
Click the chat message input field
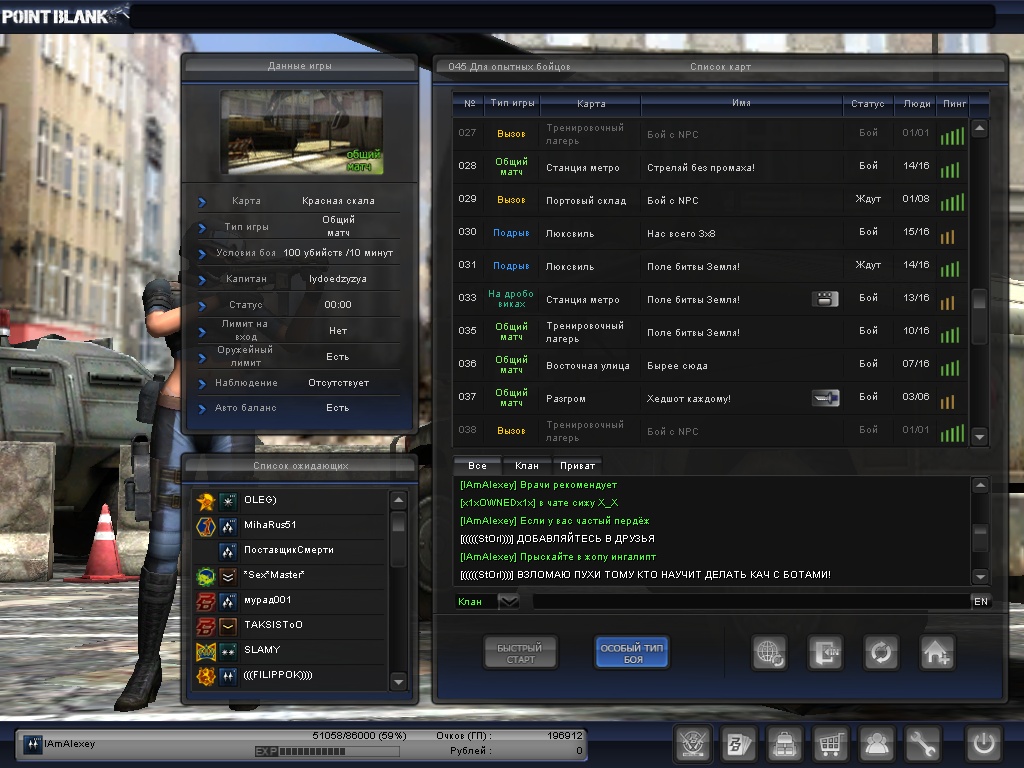click(x=751, y=601)
